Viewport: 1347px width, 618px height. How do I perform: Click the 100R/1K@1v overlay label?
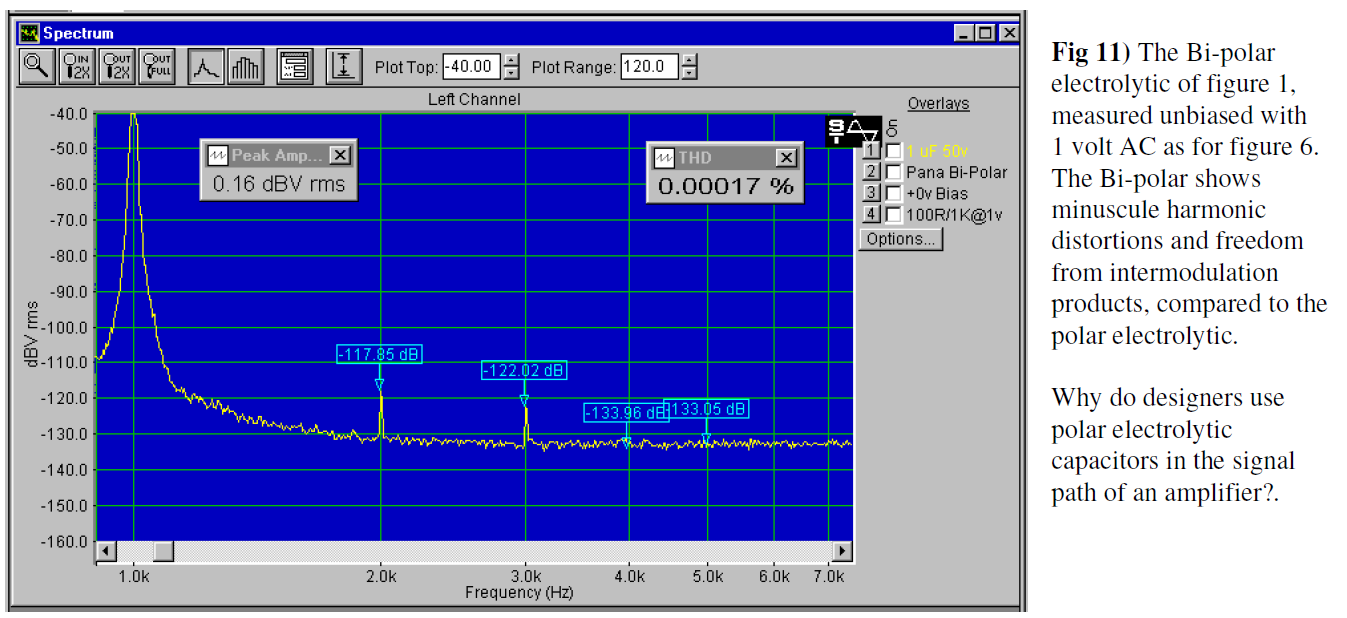coord(954,214)
